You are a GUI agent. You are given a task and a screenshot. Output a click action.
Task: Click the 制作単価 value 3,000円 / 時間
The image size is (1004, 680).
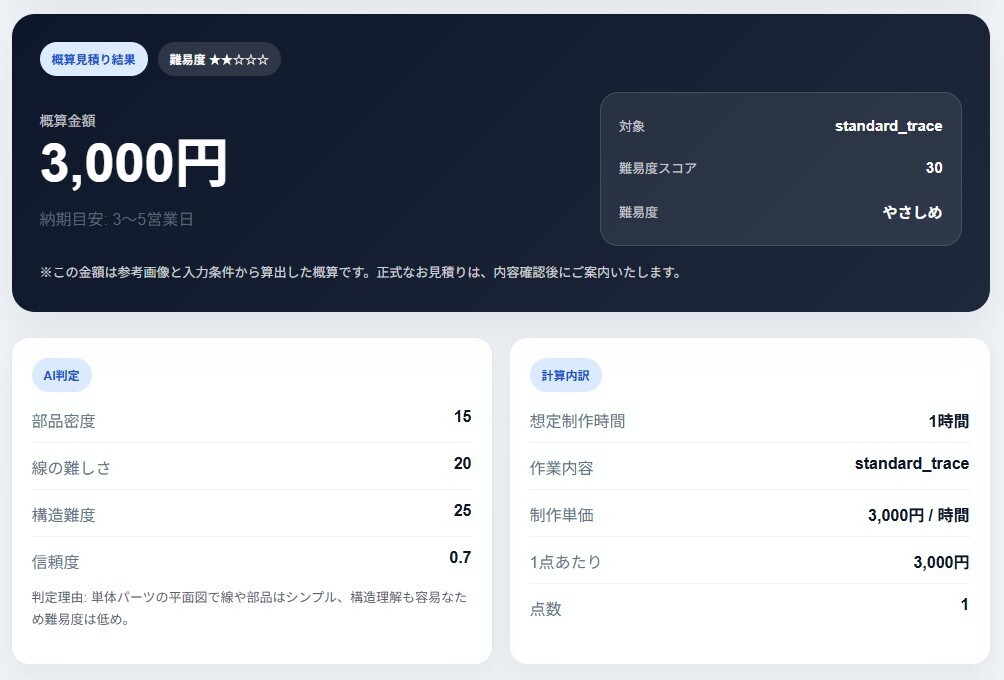(918, 515)
